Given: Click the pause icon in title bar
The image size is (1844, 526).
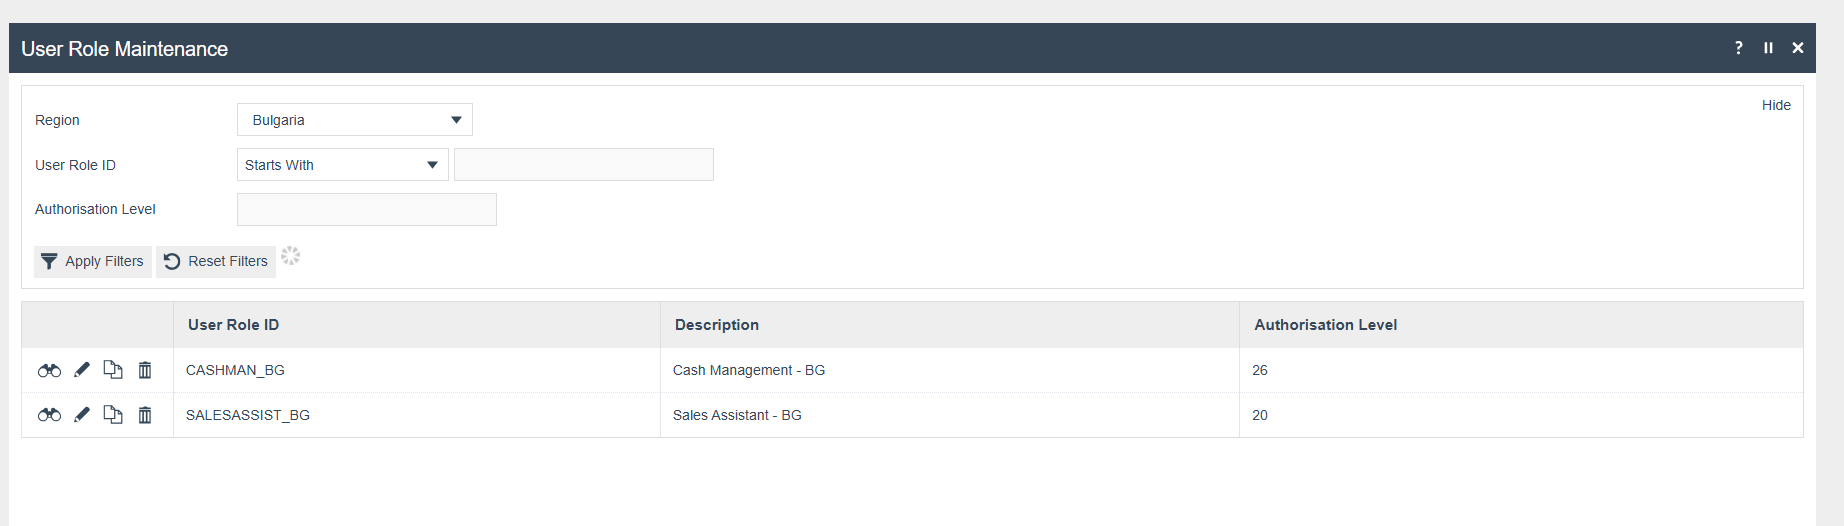Looking at the screenshot, I should click(1768, 48).
